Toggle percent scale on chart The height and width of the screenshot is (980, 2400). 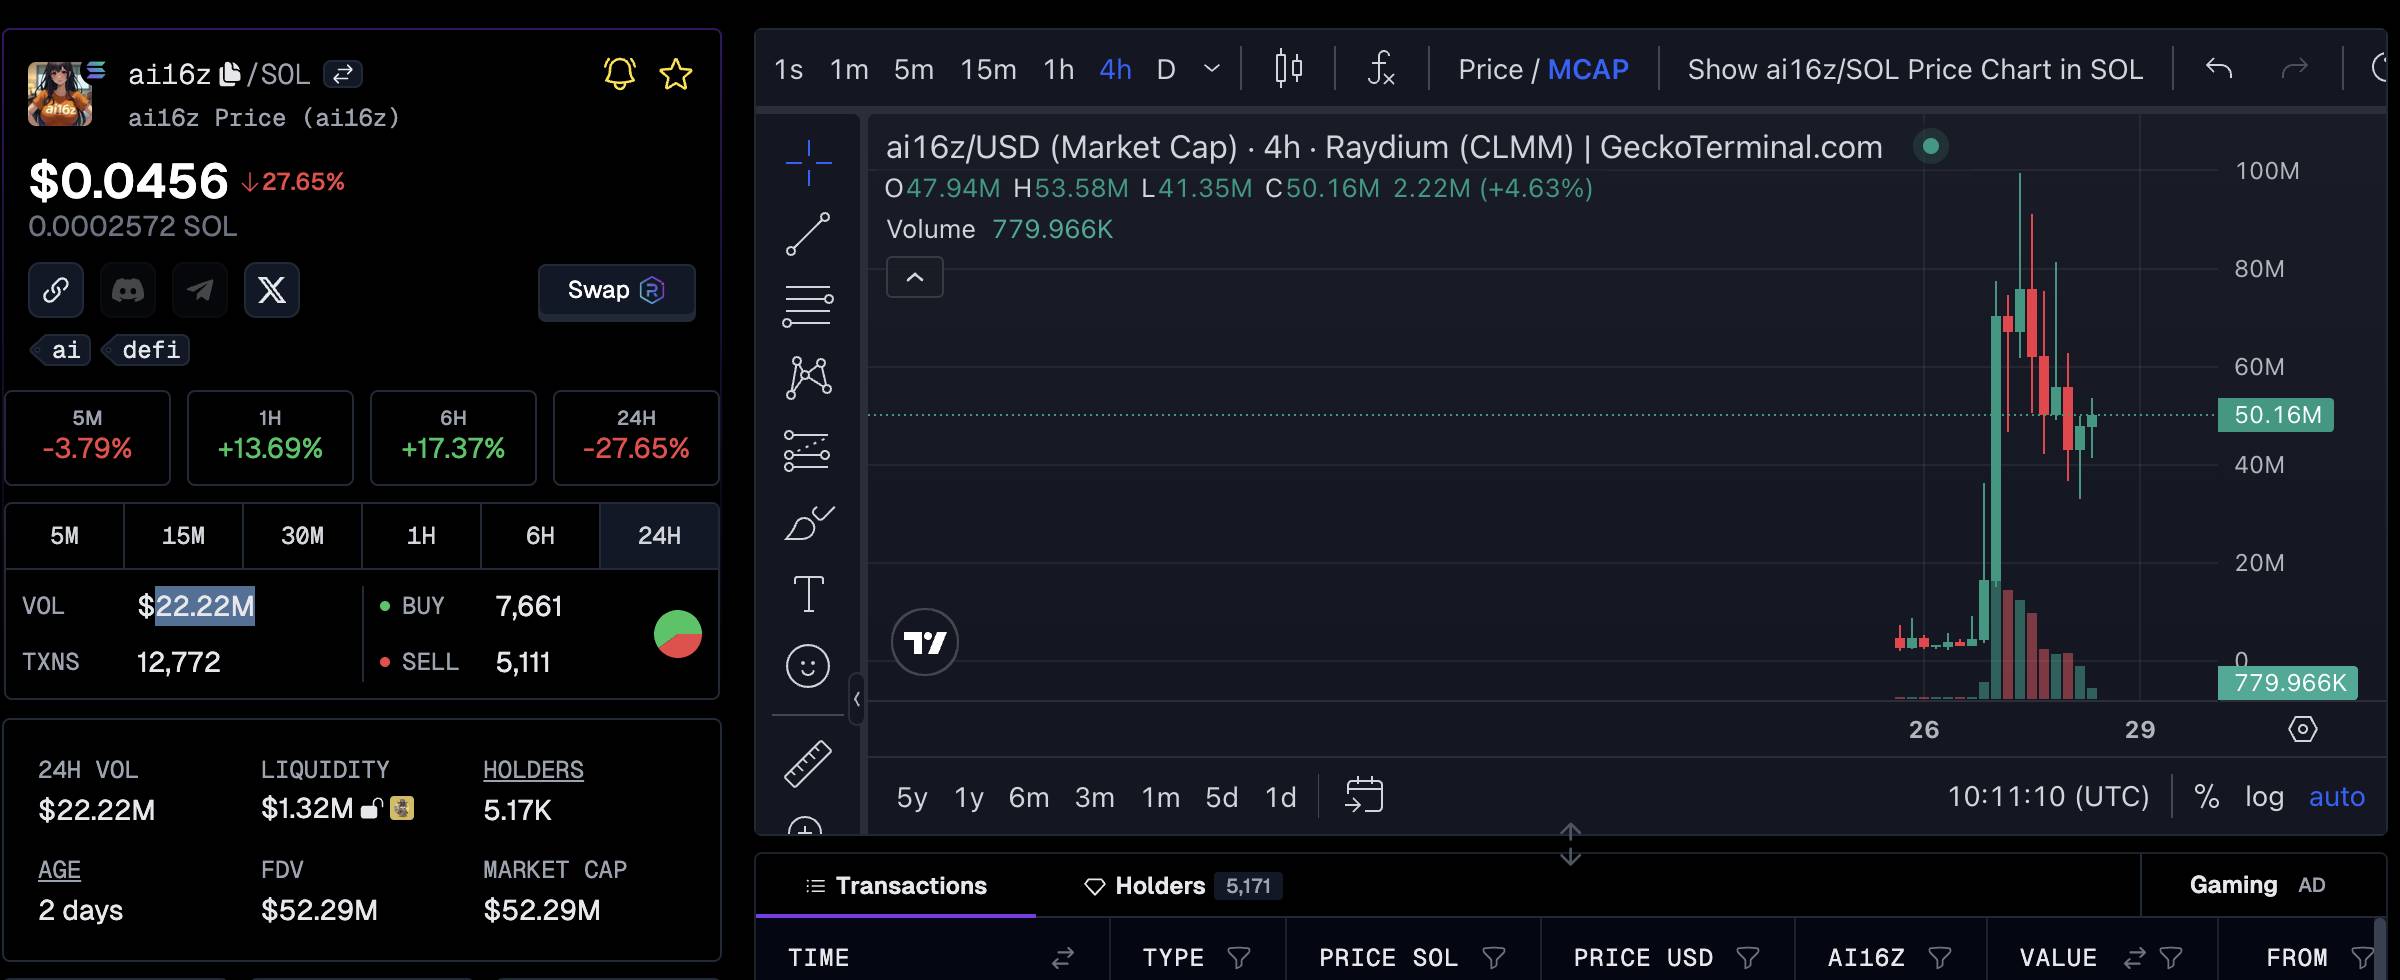tap(2206, 796)
